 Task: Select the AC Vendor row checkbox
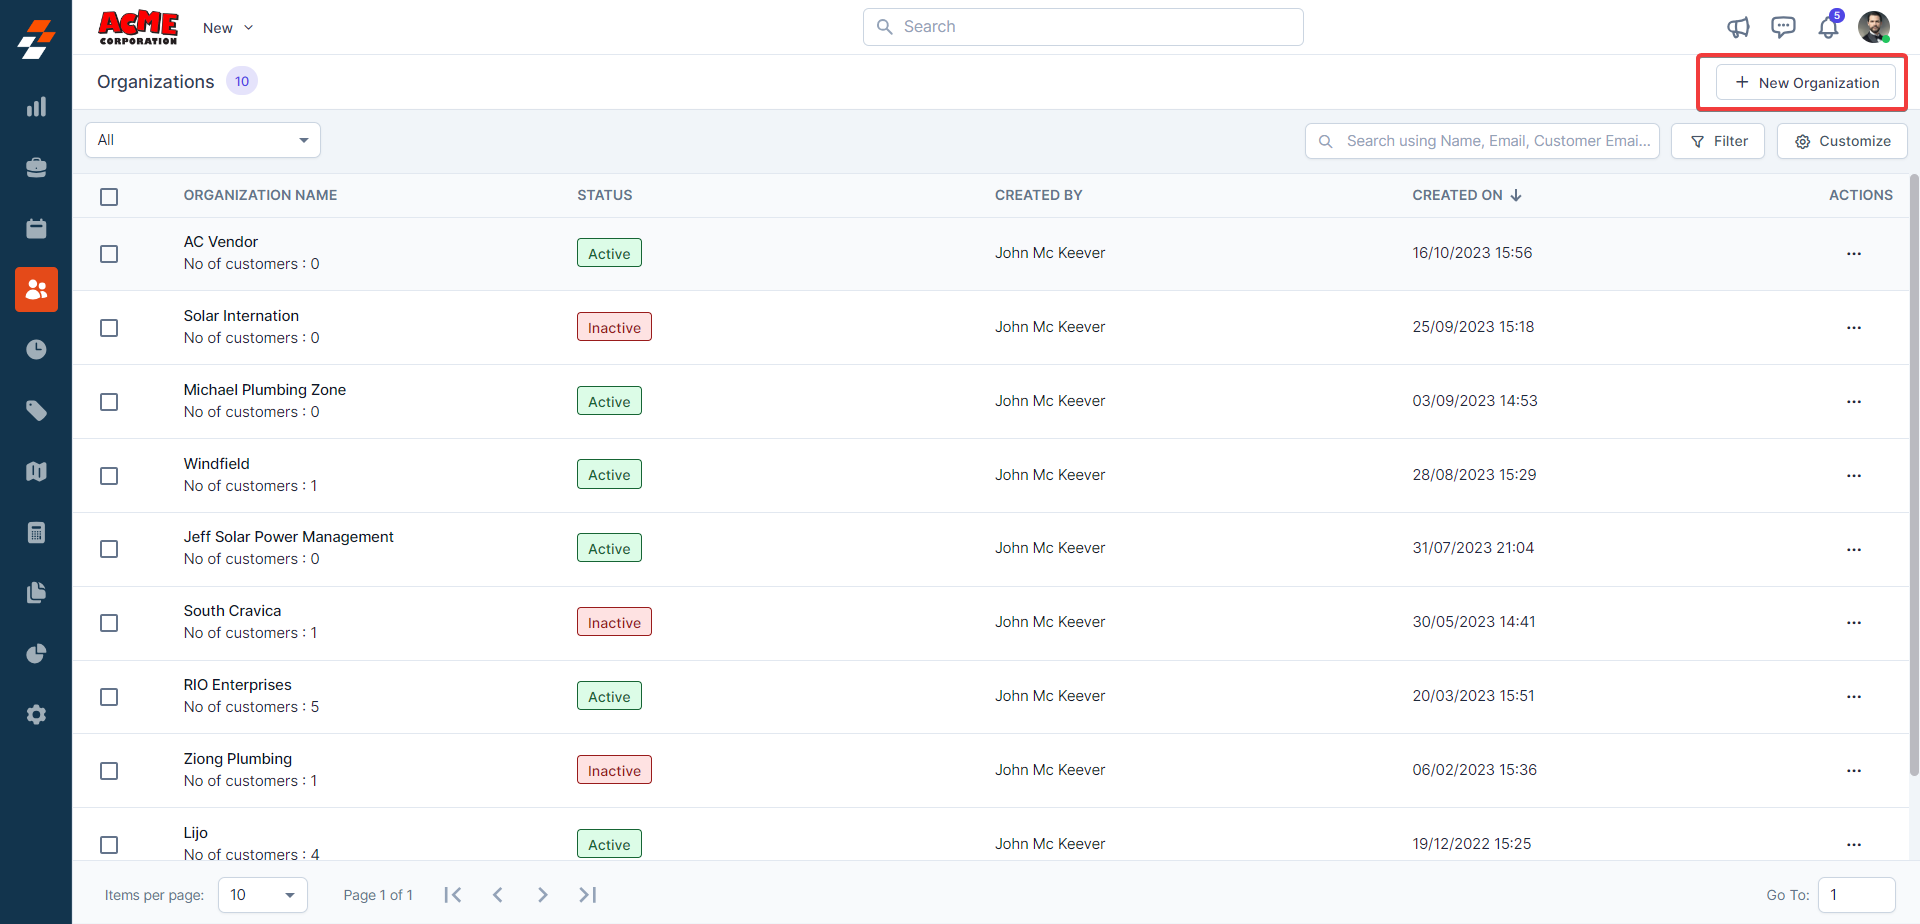[109, 254]
